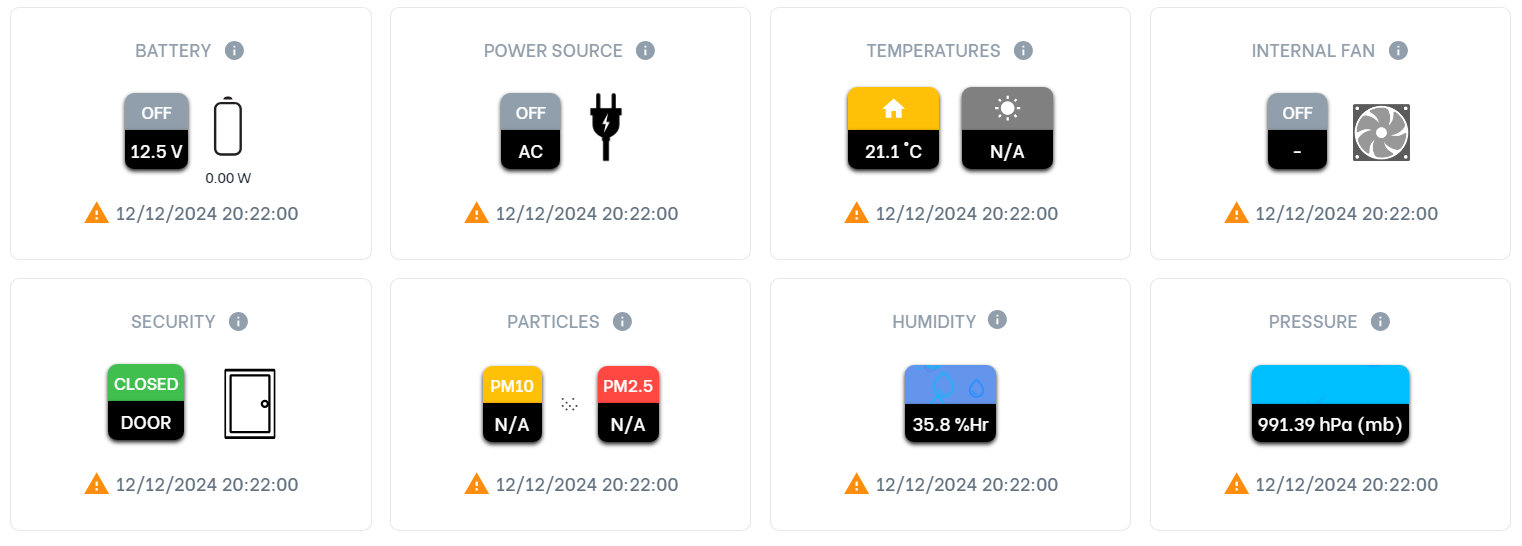Click the pressure 991.39 hPa tile

[1330, 404]
